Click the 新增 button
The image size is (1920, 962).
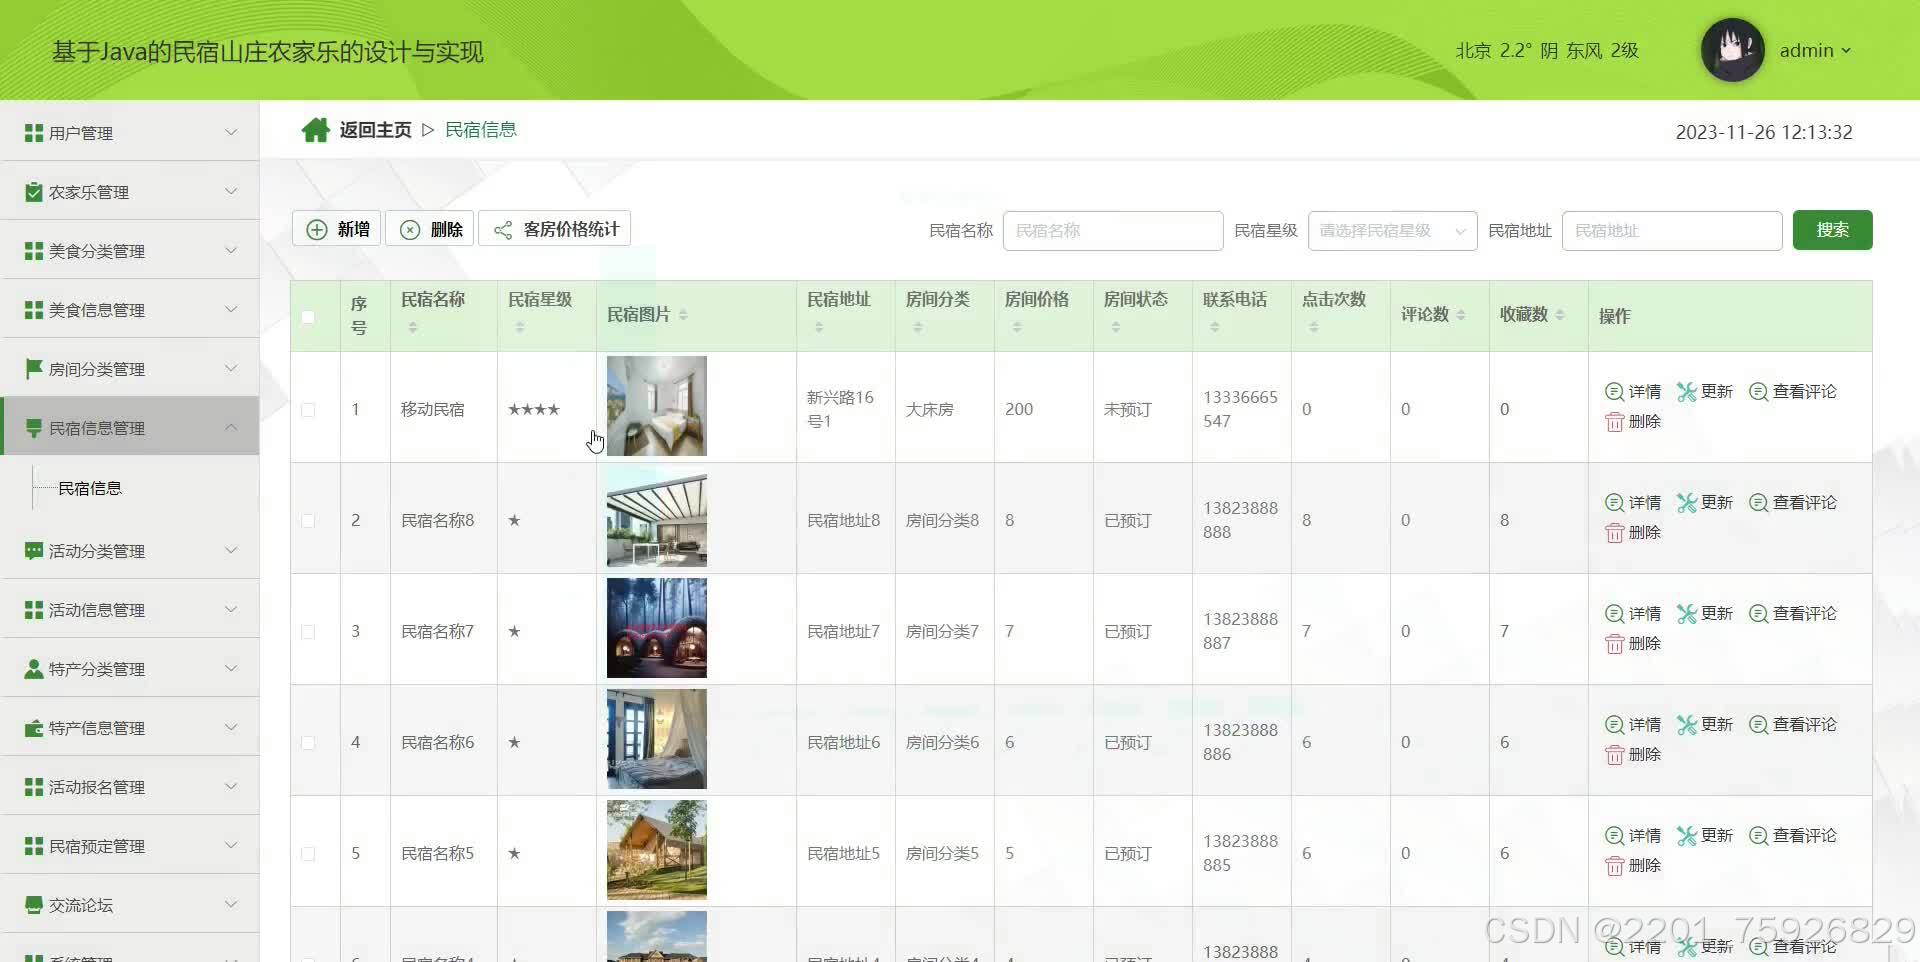337,229
